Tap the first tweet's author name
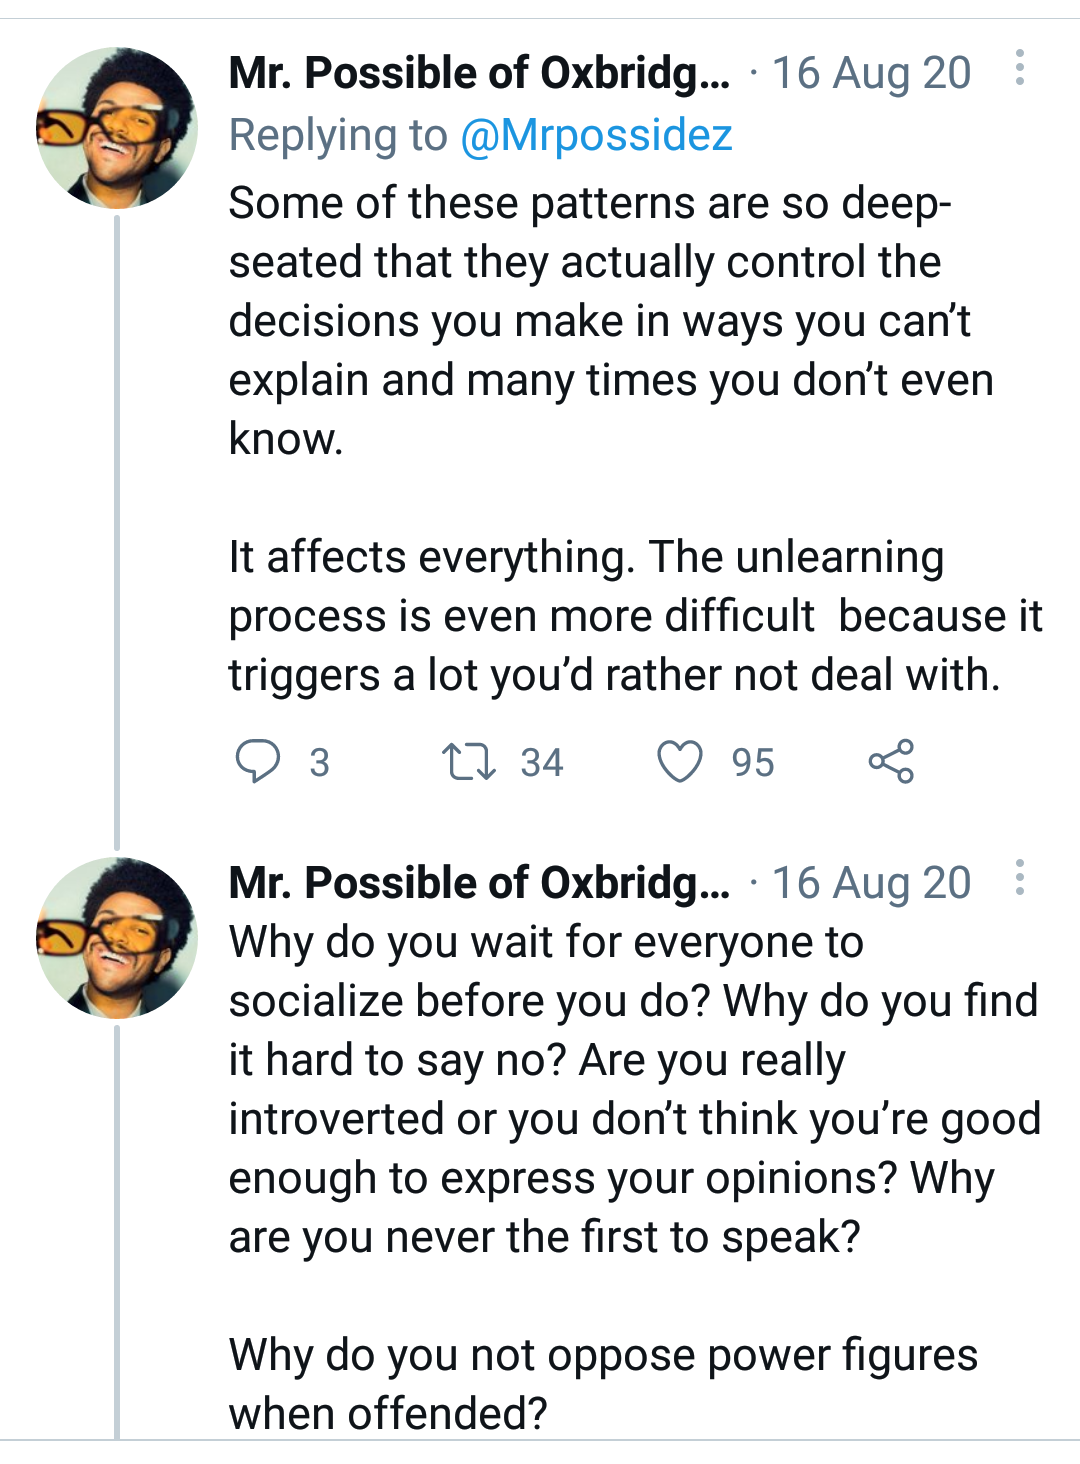The width and height of the screenshot is (1080, 1464). click(478, 73)
